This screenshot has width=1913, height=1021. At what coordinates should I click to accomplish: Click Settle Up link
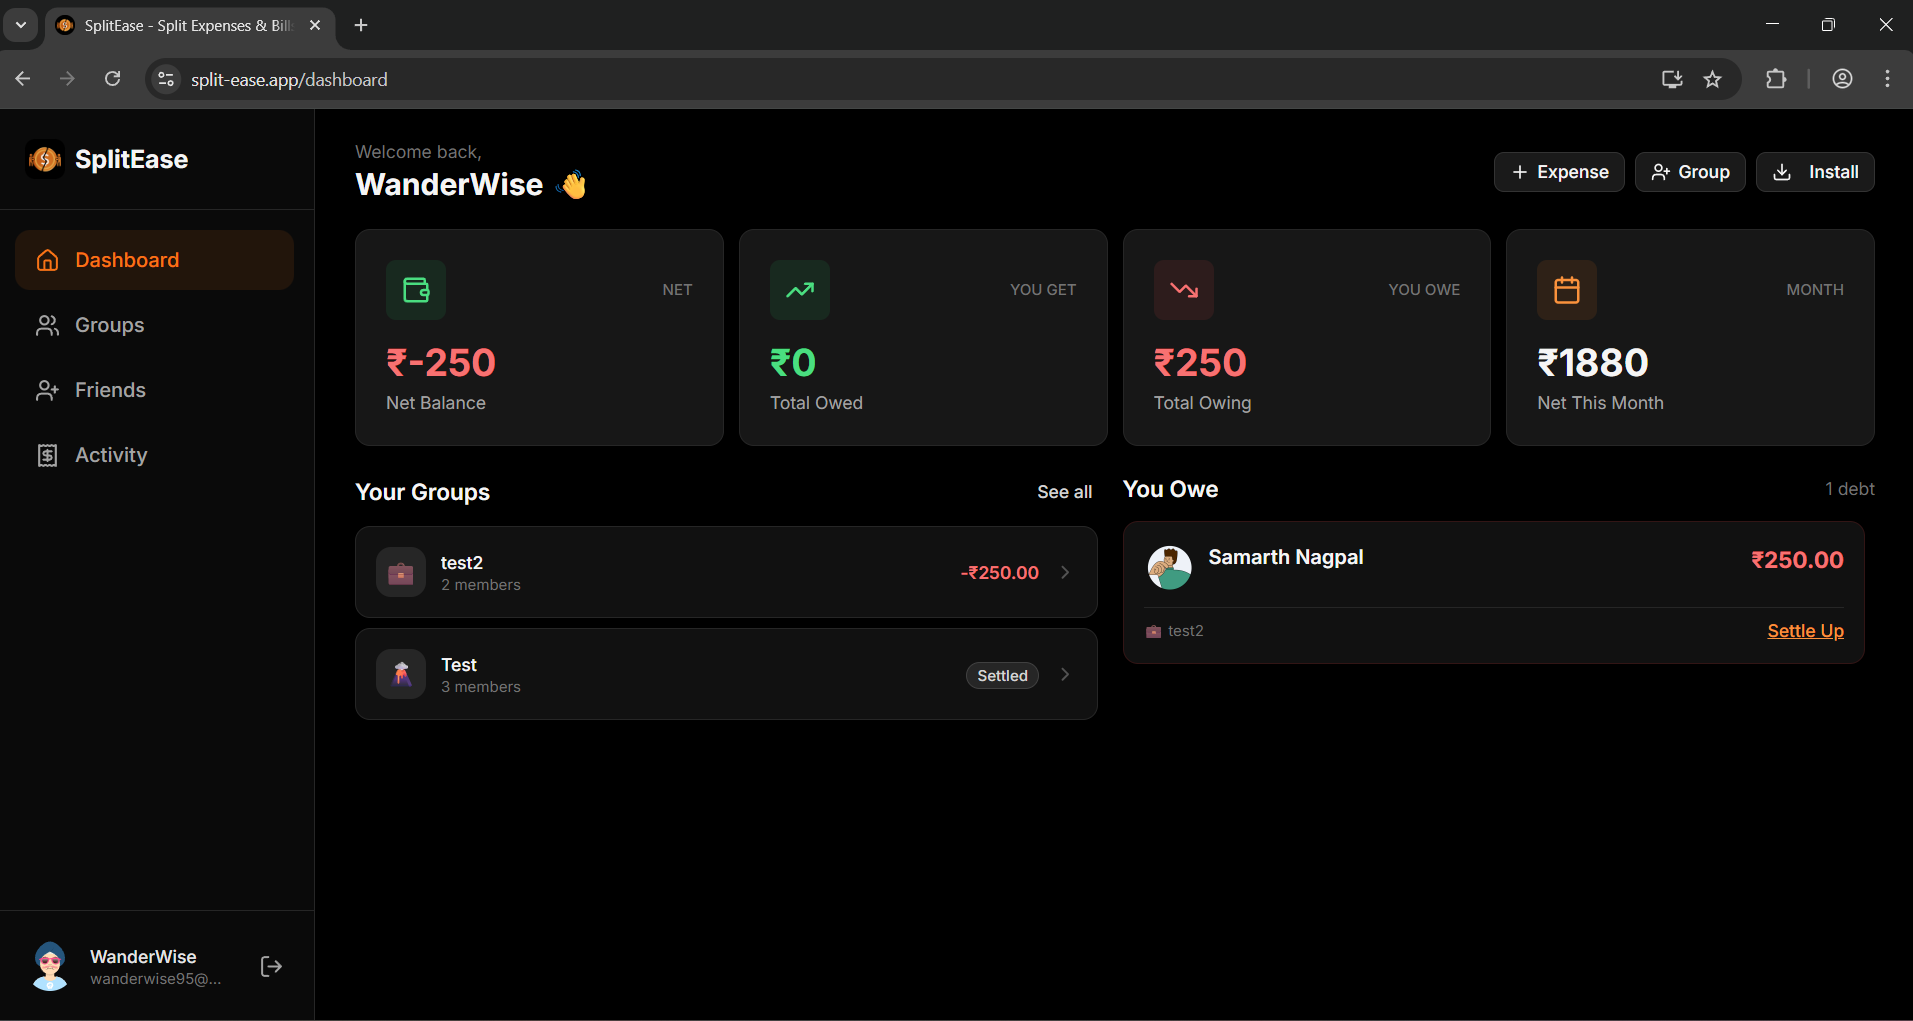(1805, 631)
